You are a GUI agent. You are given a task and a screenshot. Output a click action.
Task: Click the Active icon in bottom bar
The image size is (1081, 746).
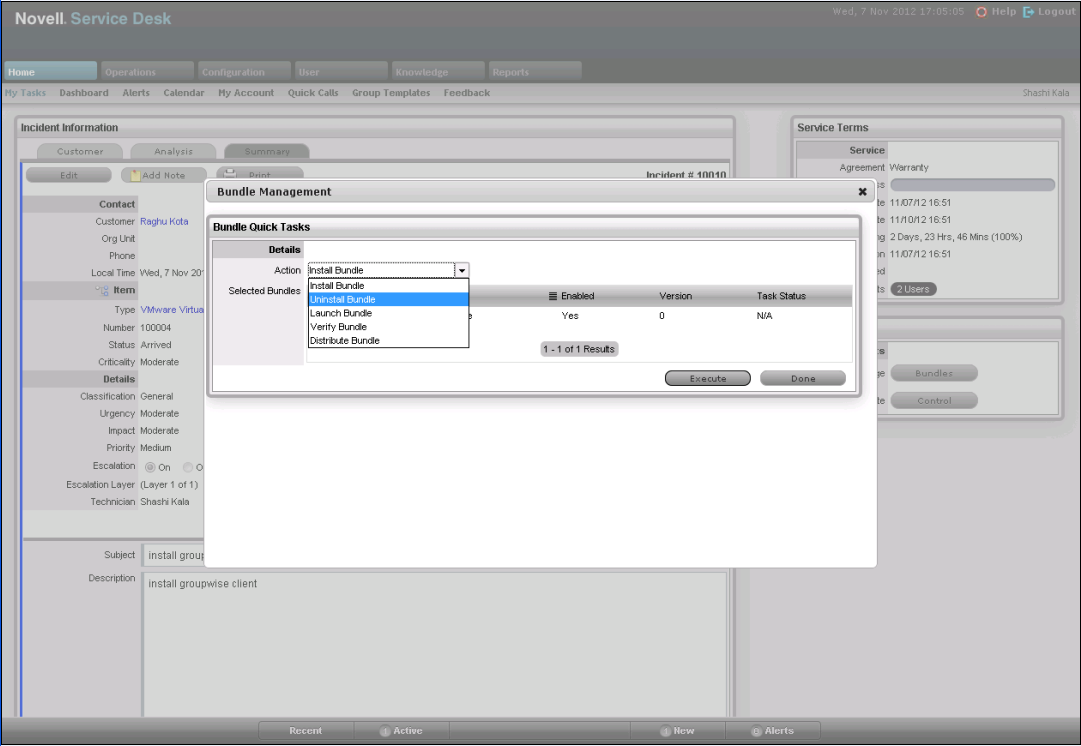coord(384,731)
